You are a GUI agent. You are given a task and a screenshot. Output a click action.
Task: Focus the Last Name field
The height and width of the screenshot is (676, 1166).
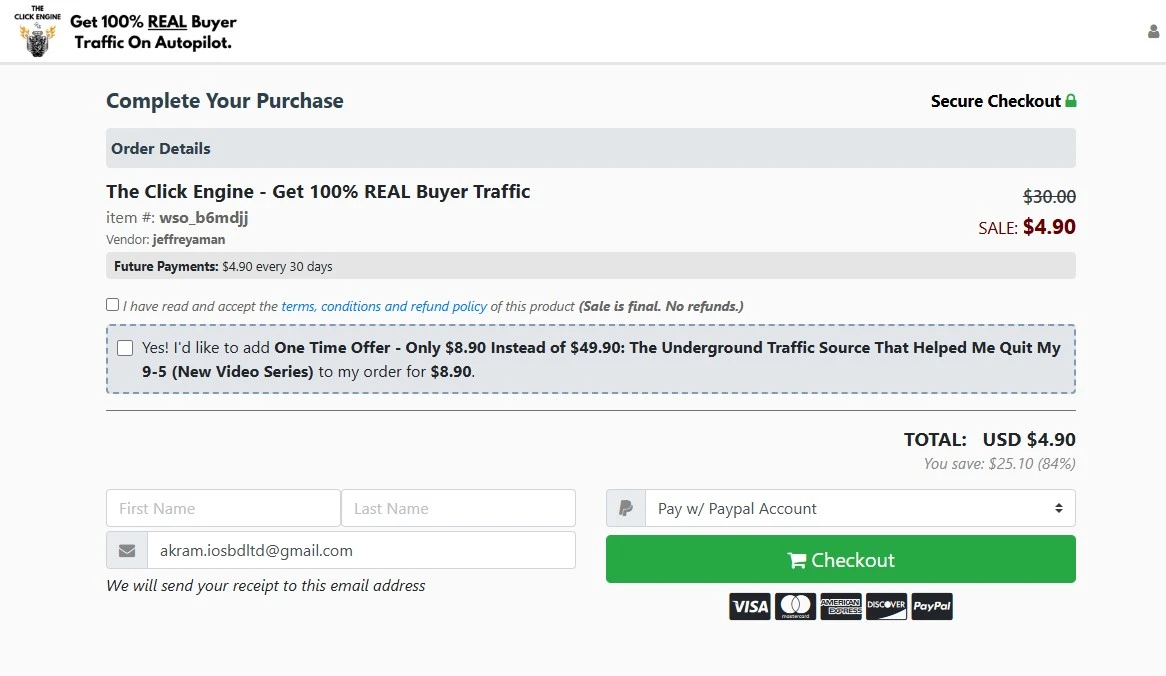458,509
